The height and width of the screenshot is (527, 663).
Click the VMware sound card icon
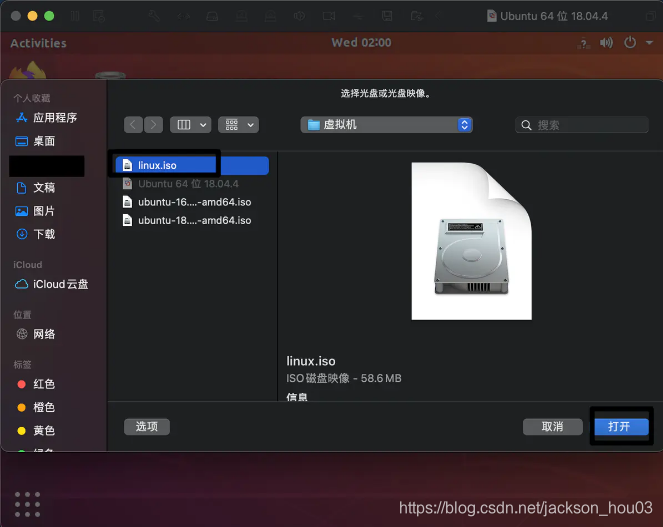tap(299, 16)
